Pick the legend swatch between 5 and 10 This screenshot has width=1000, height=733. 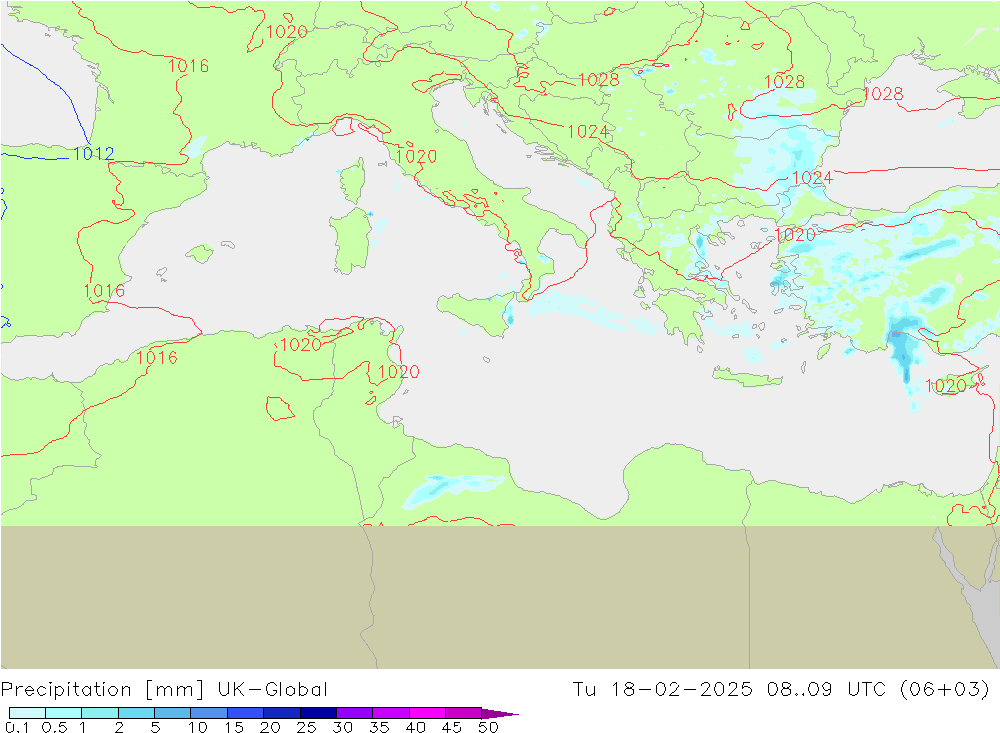(173, 713)
